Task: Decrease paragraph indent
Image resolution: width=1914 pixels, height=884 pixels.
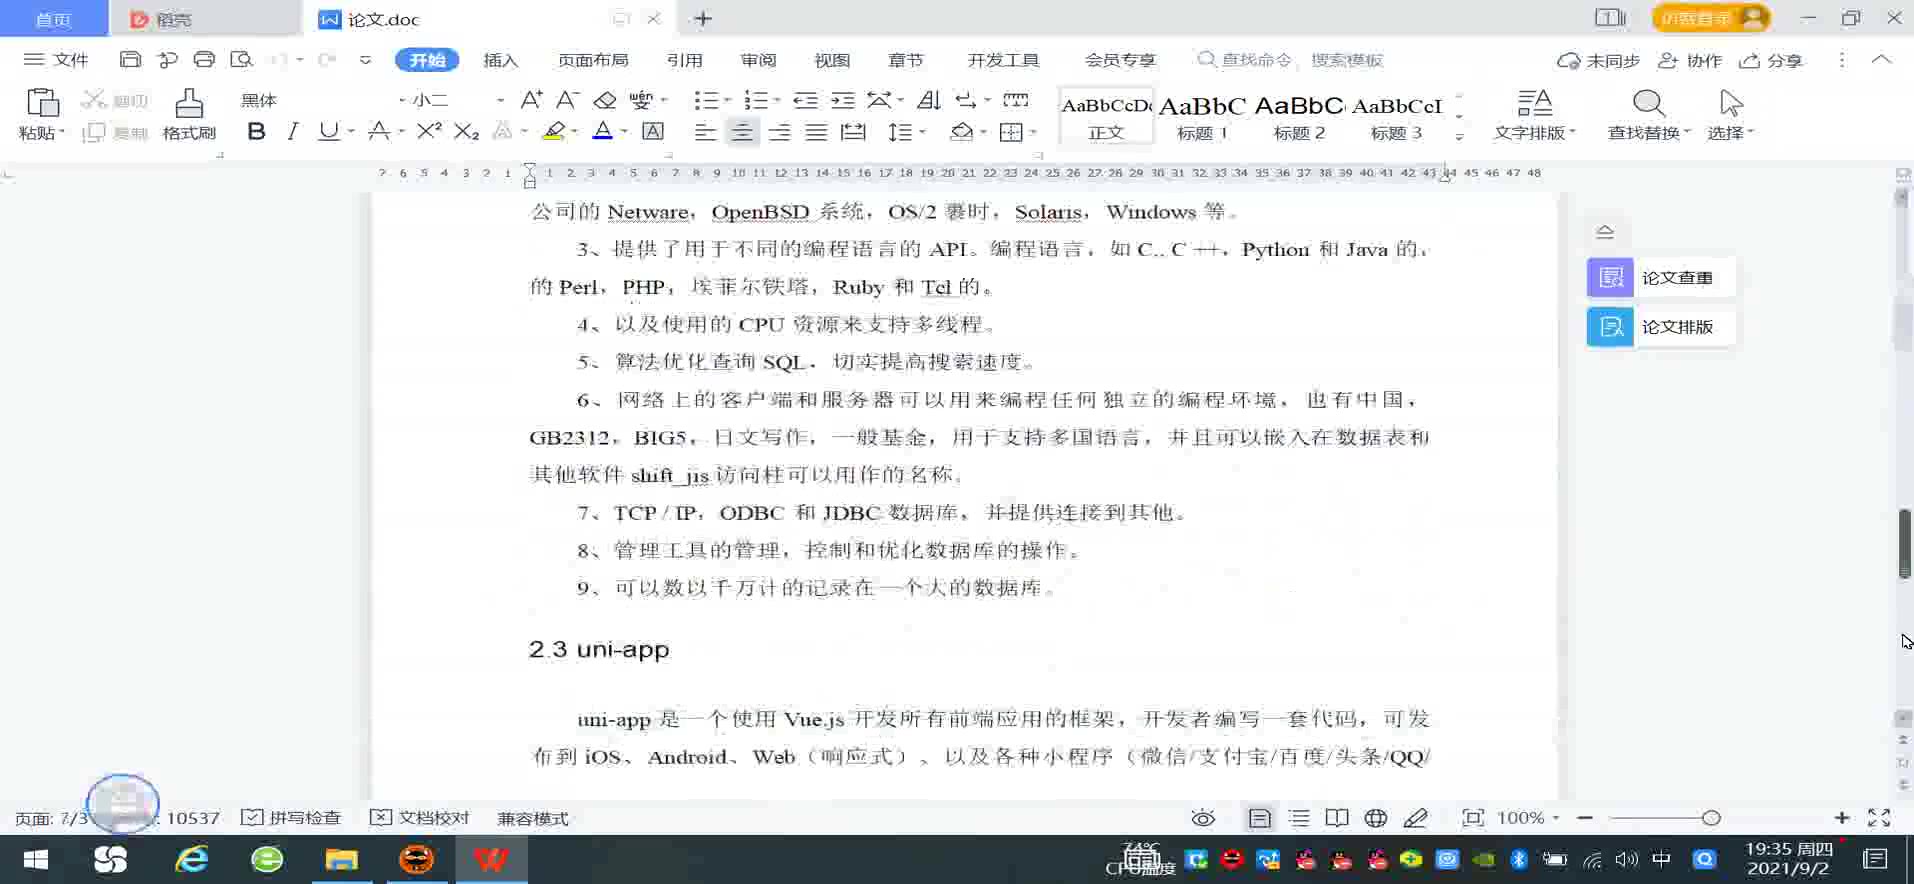Action: click(x=805, y=100)
